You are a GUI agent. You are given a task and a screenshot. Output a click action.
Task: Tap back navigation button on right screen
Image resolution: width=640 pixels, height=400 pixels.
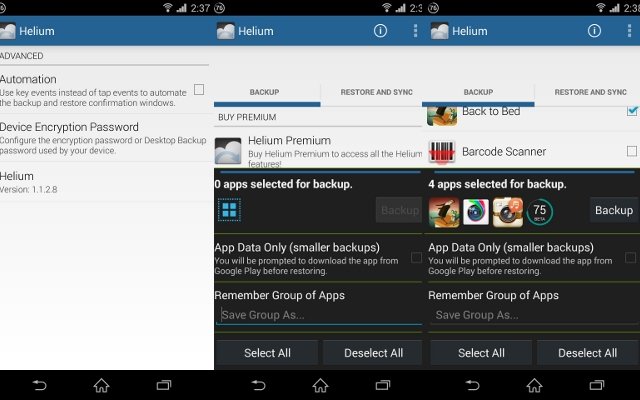(x=472, y=385)
